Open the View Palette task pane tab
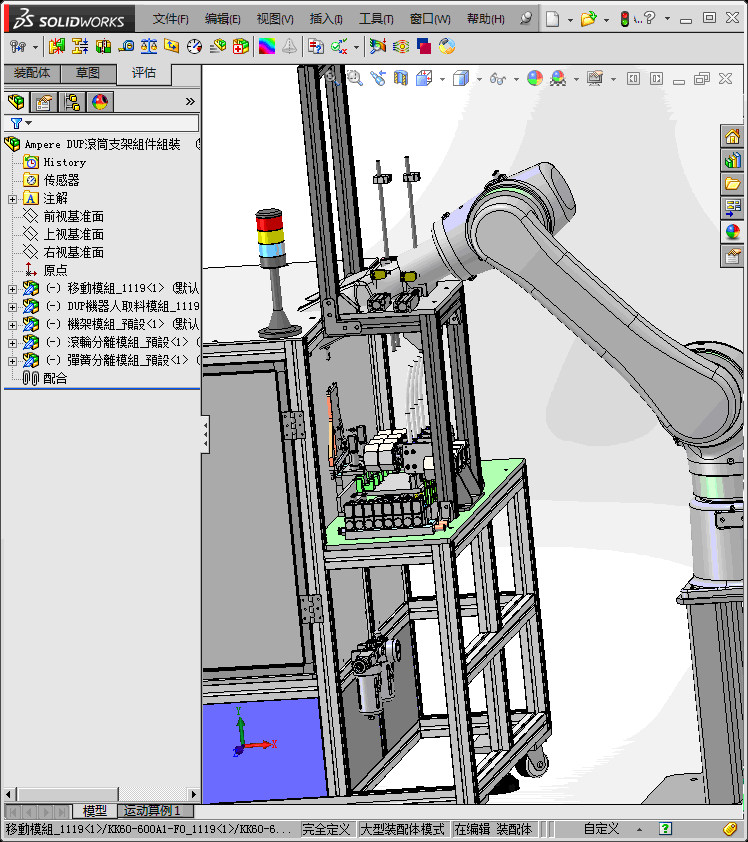Viewport: 748px width, 842px height. tap(732, 208)
